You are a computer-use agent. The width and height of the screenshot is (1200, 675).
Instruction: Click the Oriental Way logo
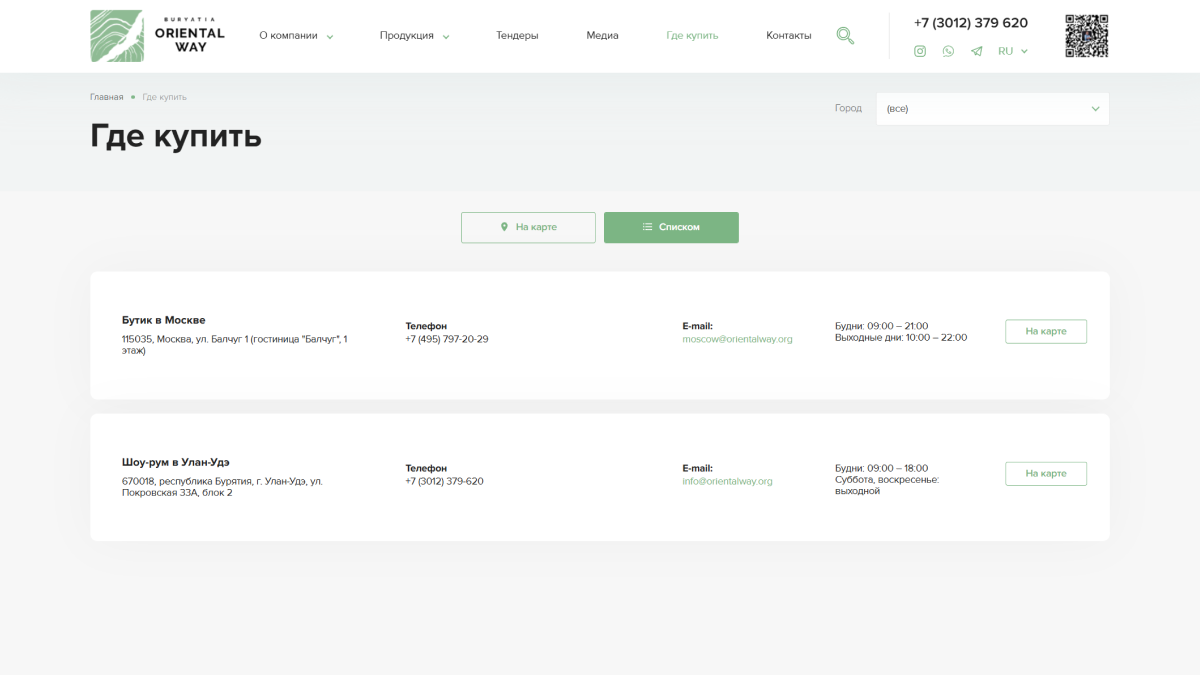(157, 36)
